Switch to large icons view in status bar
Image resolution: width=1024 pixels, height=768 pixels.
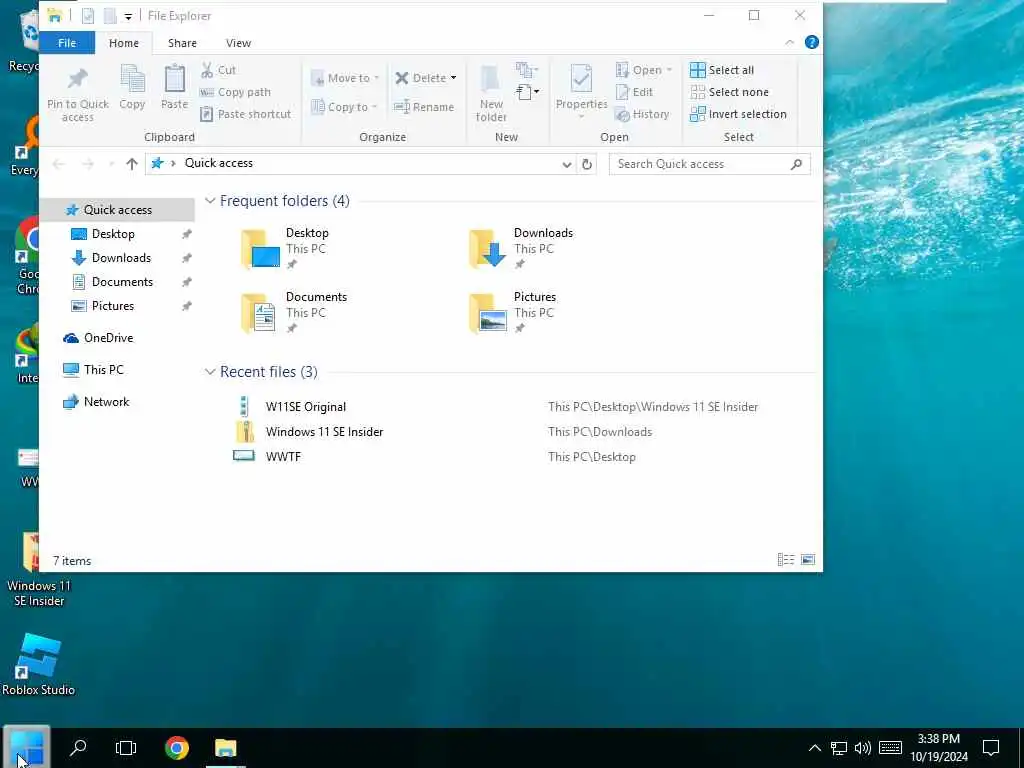(x=808, y=560)
